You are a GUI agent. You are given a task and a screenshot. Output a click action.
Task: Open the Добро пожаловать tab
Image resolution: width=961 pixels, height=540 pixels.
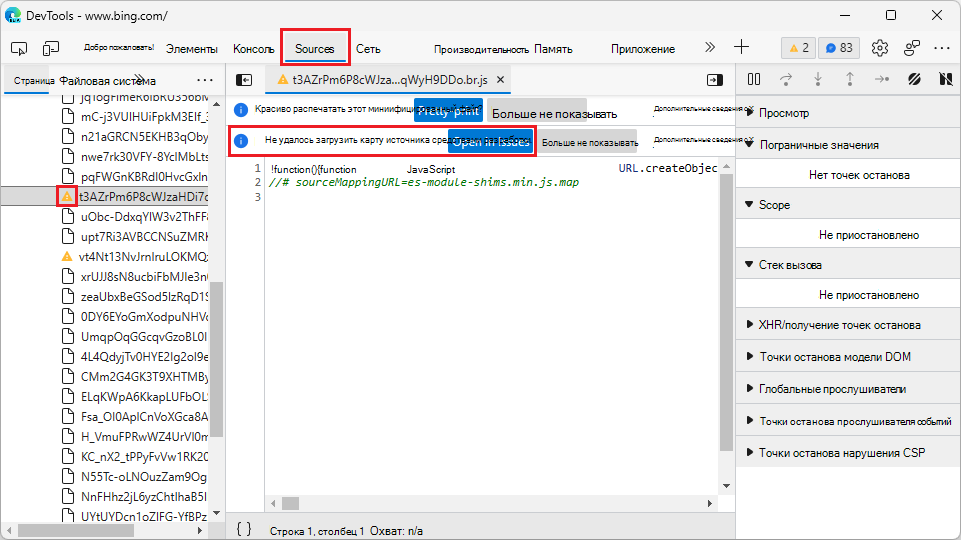[119, 47]
